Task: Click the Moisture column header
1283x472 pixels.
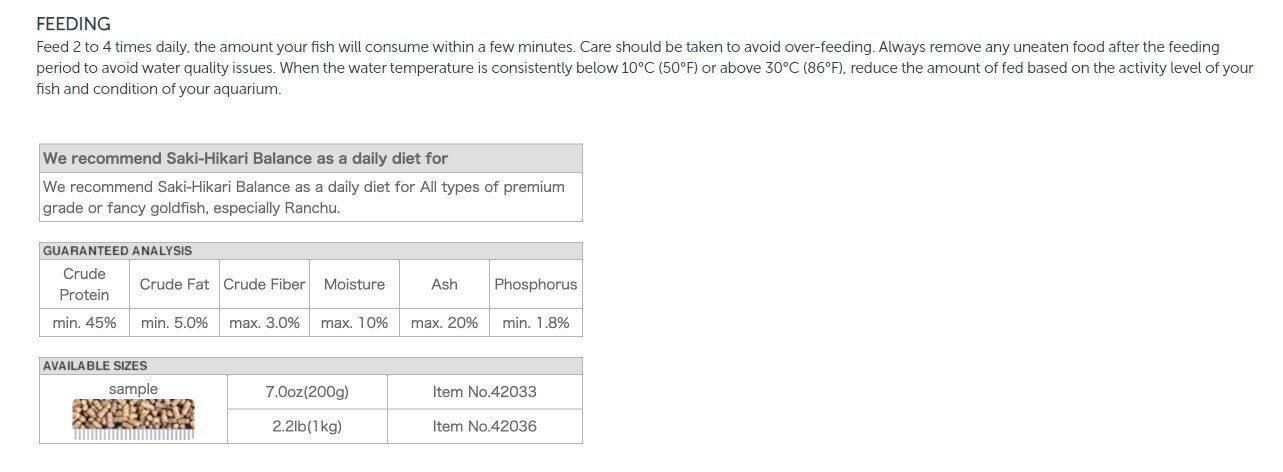Action: point(354,284)
